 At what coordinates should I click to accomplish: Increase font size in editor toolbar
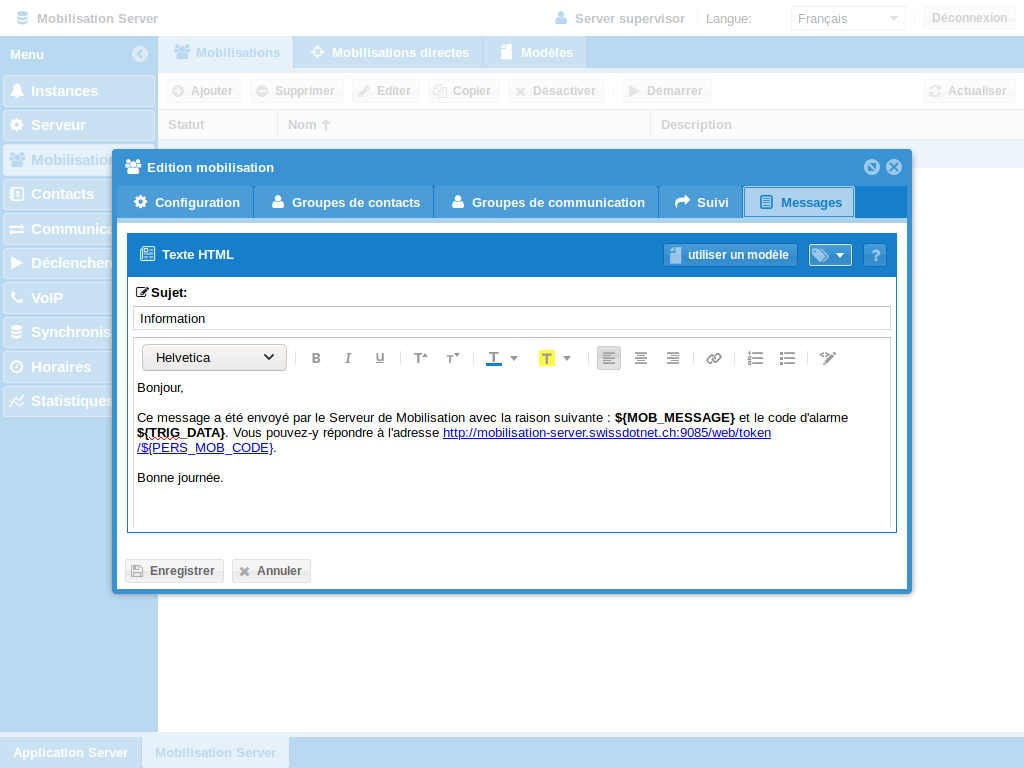(x=421, y=358)
